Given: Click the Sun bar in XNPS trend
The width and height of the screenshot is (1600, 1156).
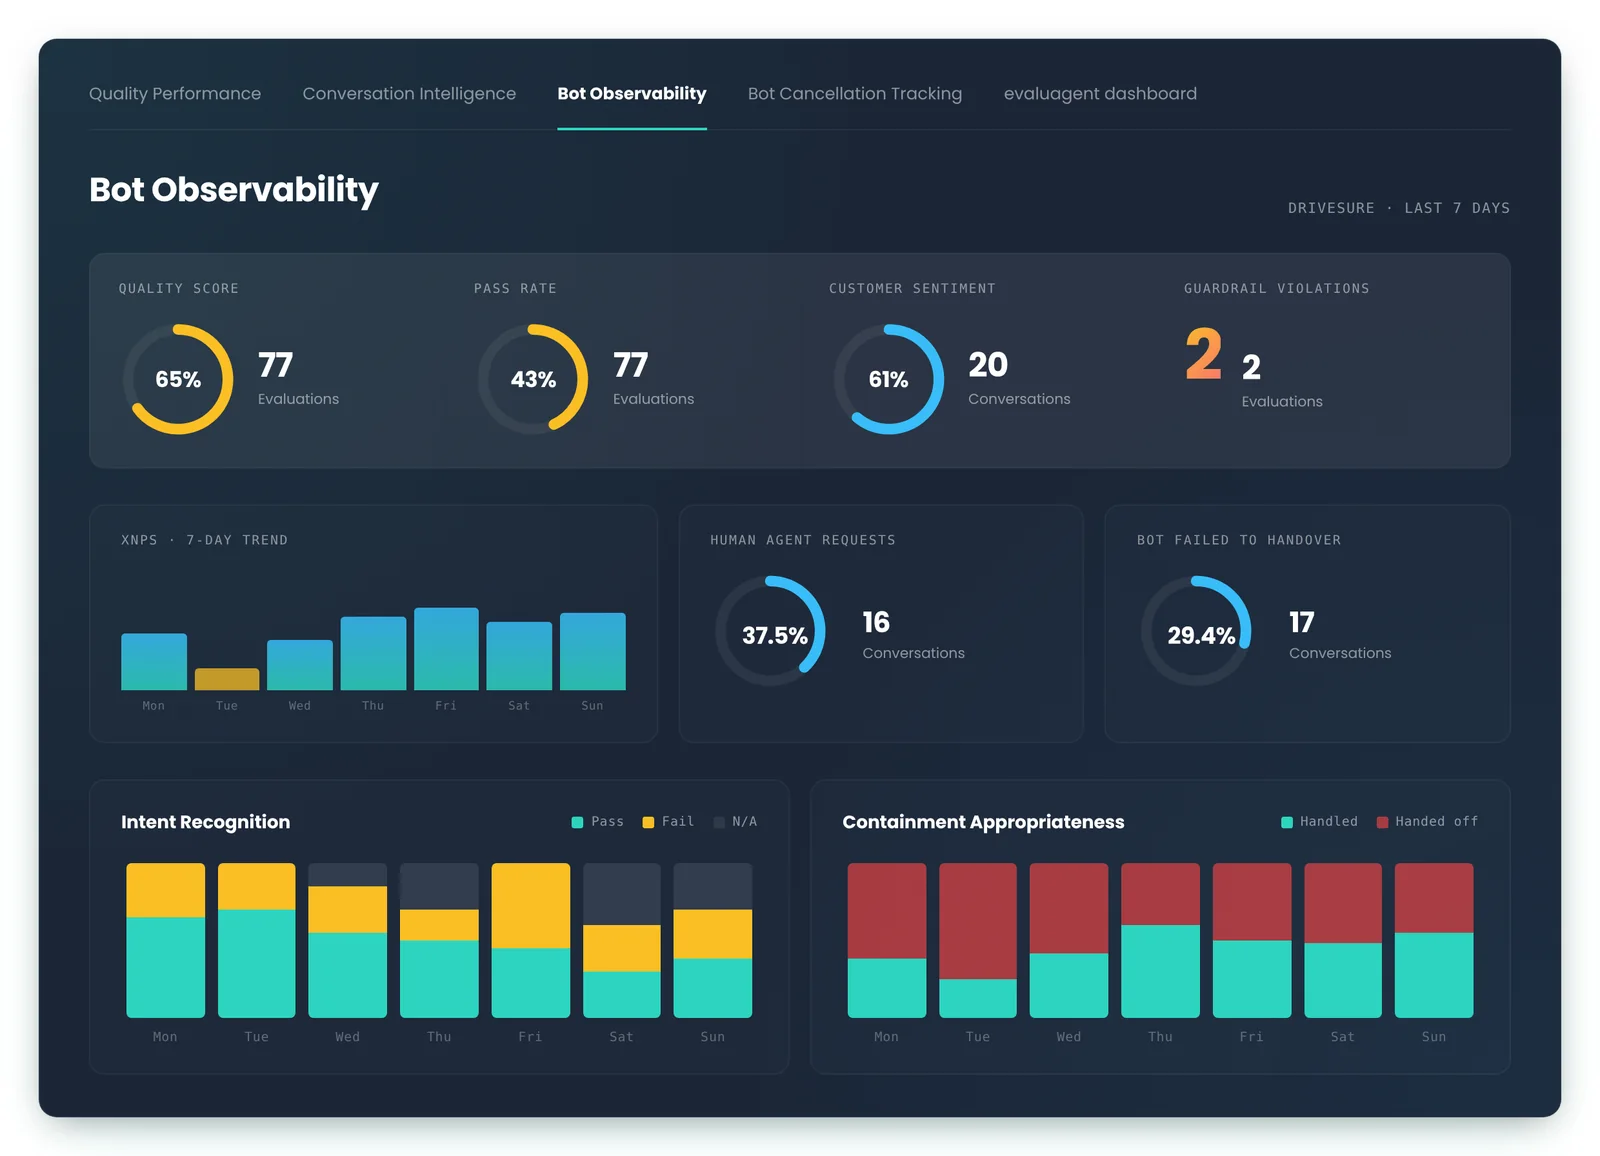Looking at the screenshot, I should click(x=593, y=651).
